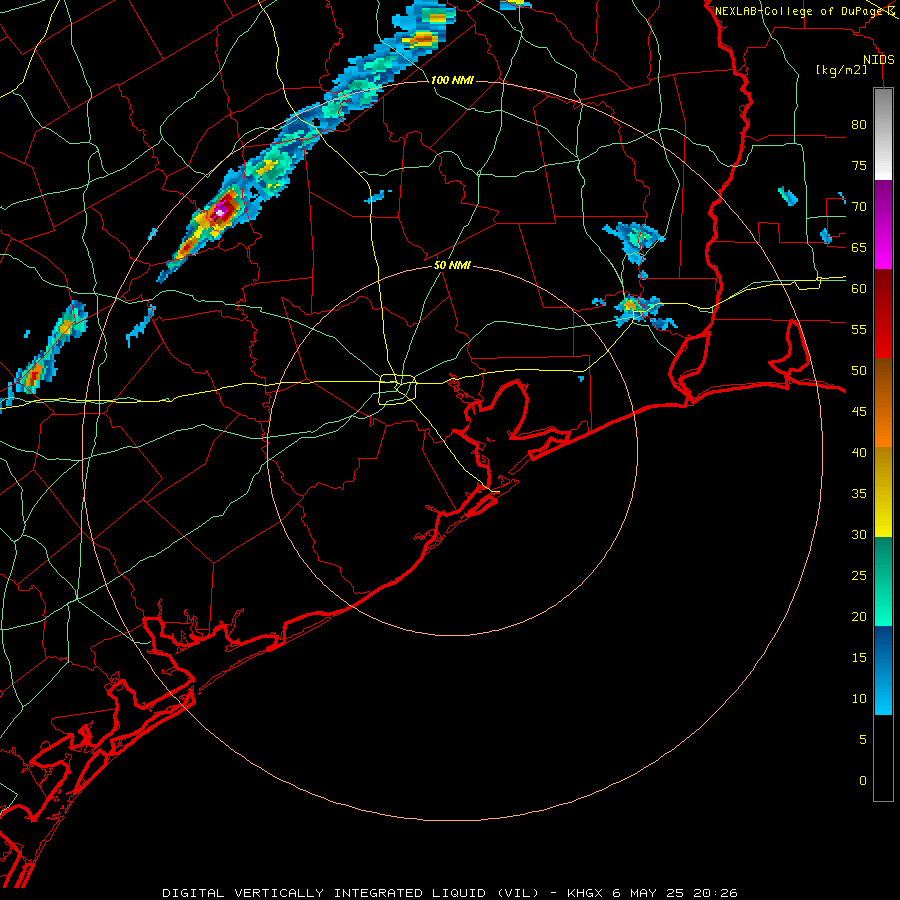The width and height of the screenshot is (900, 900).
Task: Click the 'KHGX 6 MAY 25 20:26' timestamp
Action: tap(652, 893)
